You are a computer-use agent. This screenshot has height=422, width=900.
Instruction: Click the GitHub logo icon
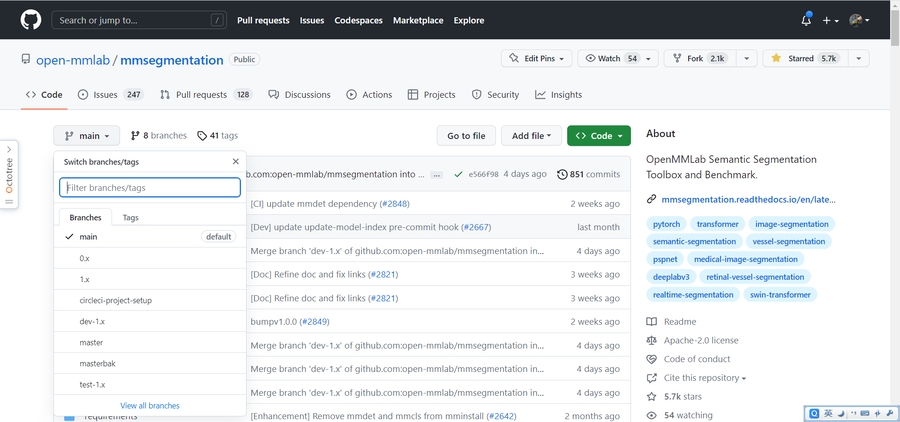[x=30, y=20]
